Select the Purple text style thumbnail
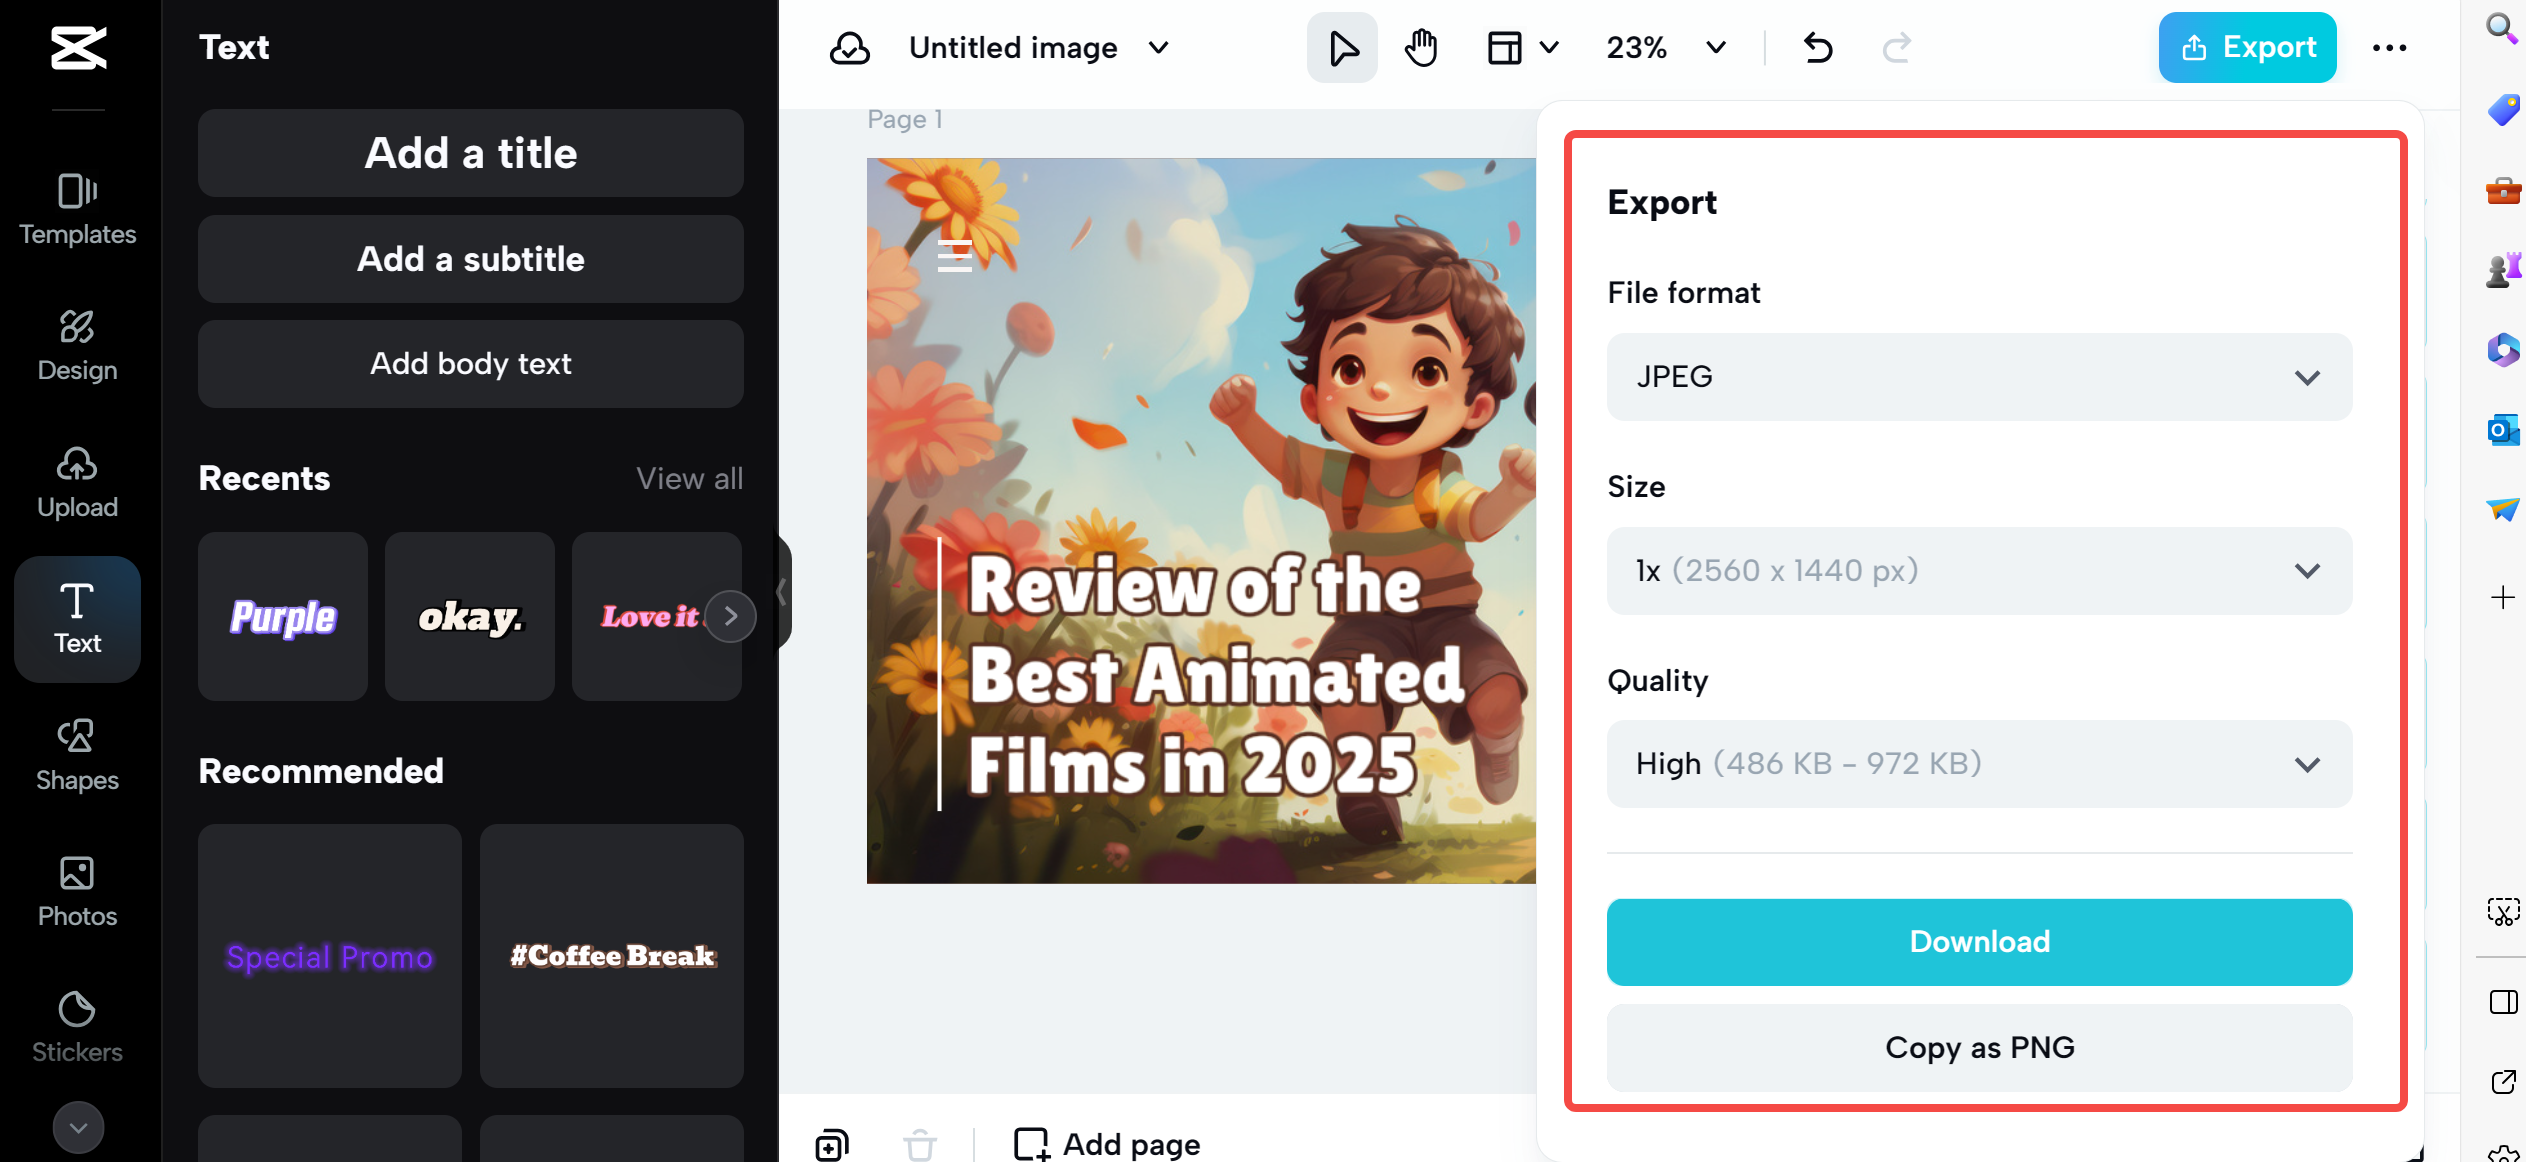Screen dimensions: 2526x1162 coord(283,616)
